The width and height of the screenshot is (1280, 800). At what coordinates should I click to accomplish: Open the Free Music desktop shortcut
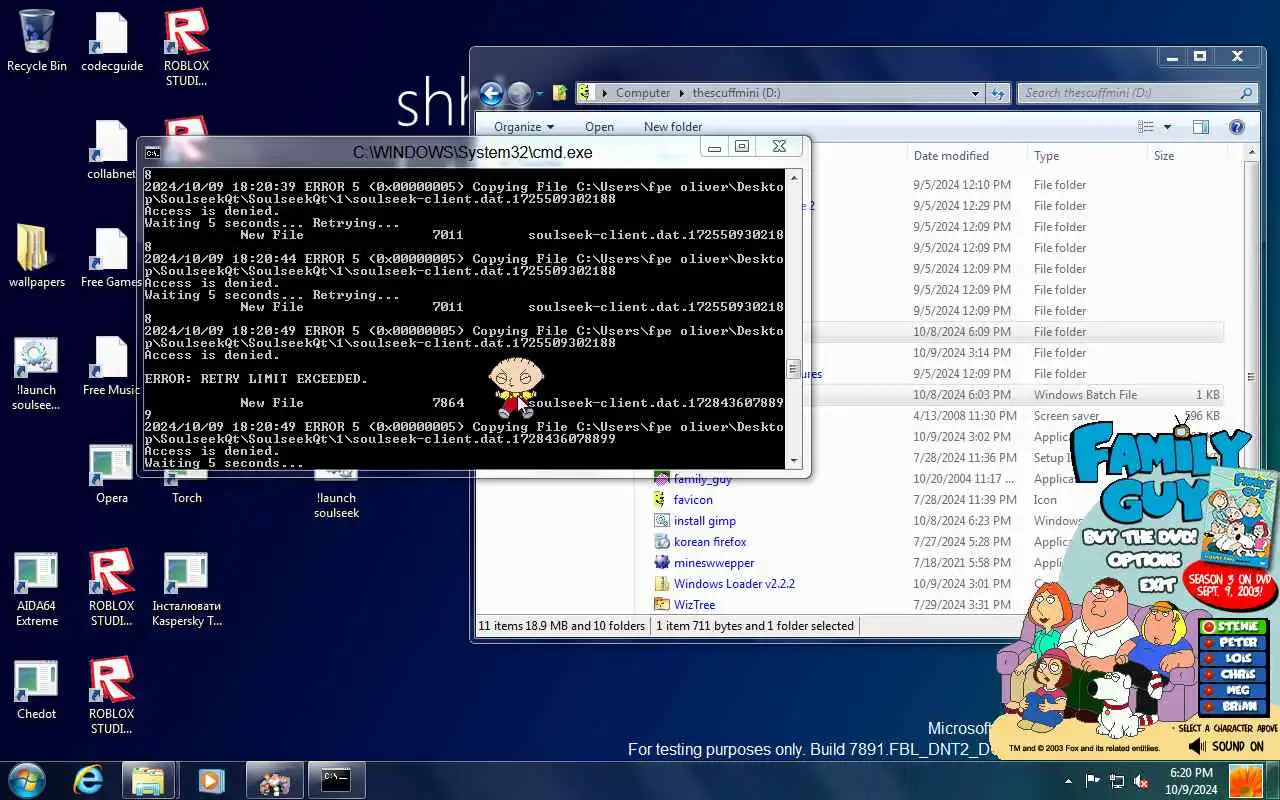coord(112,365)
